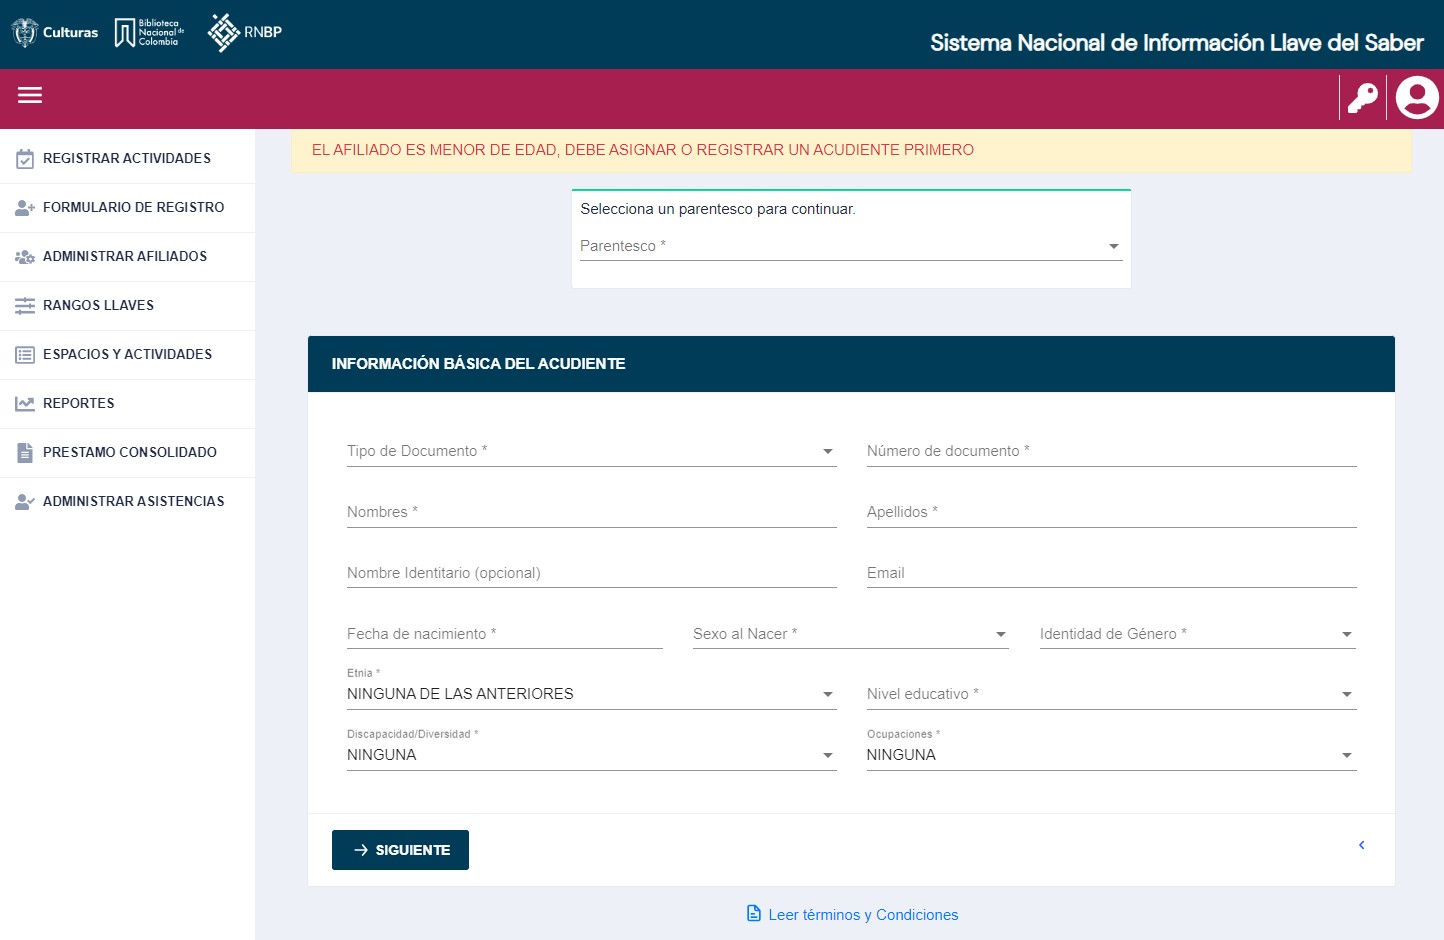The width and height of the screenshot is (1444, 940).
Task: Expand the Parentesco dropdown
Action: pos(851,246)
